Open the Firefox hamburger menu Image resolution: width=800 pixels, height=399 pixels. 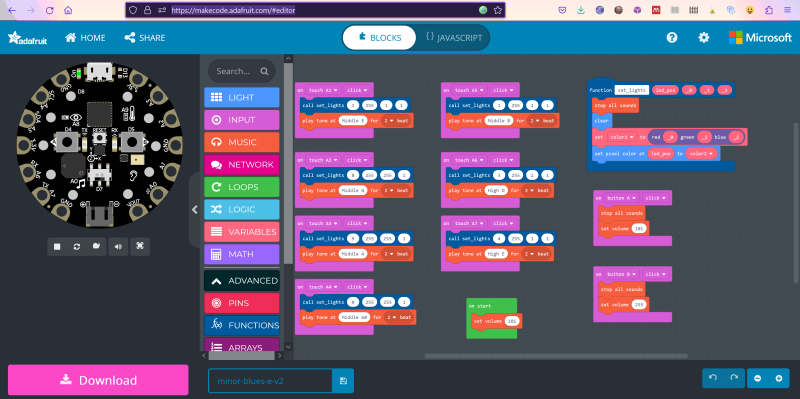tap(788, 10)
